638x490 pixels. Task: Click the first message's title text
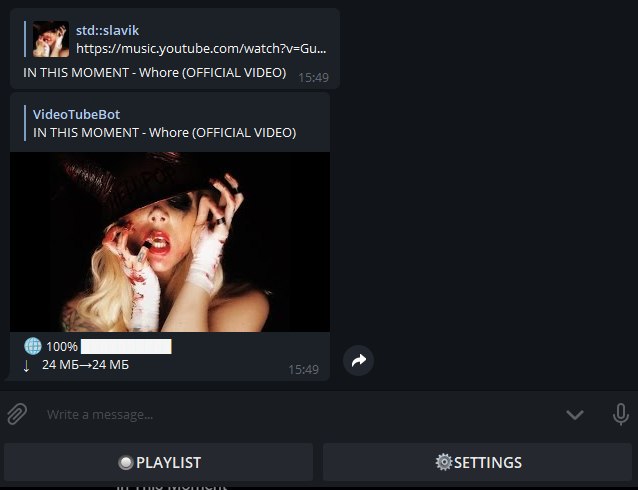coord(155,73)
